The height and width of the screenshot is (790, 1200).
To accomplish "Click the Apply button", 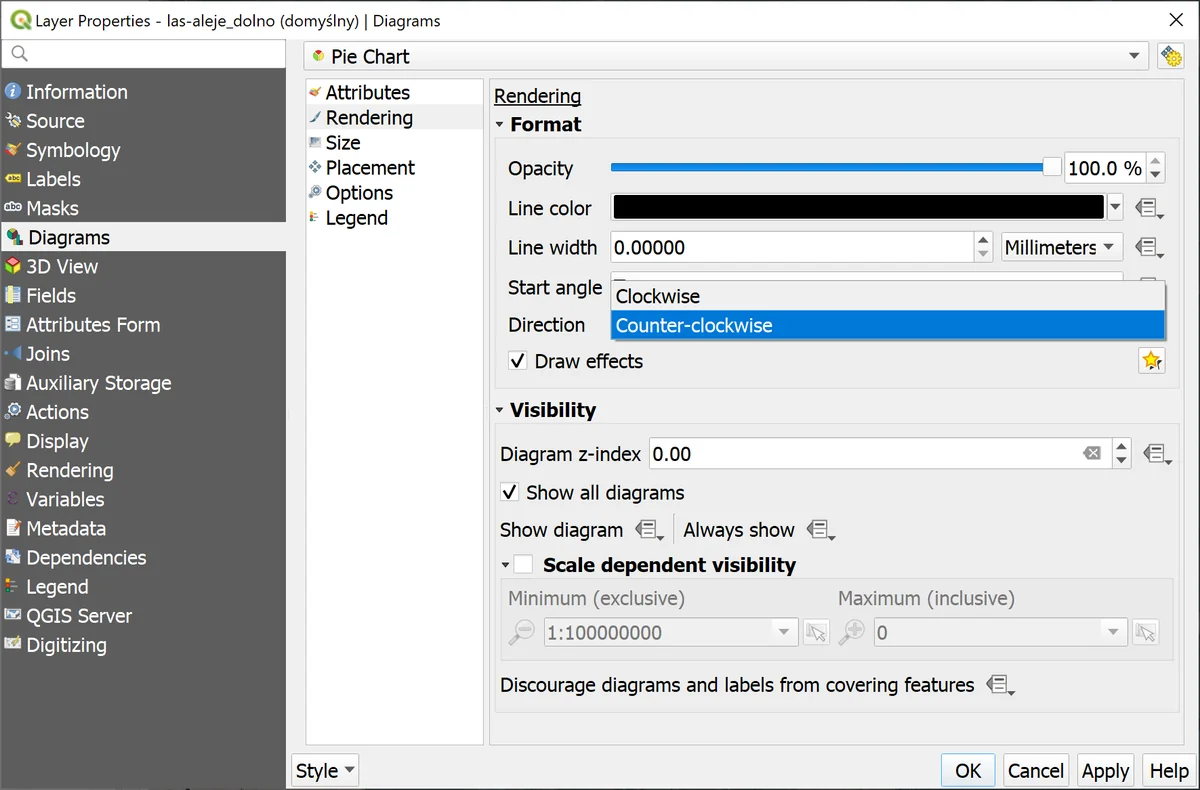I will (x=1105, y=770).
